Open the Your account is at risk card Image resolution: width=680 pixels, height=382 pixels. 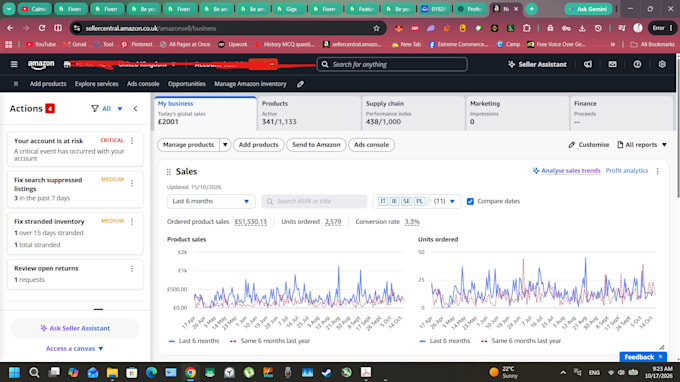[75, 149]
